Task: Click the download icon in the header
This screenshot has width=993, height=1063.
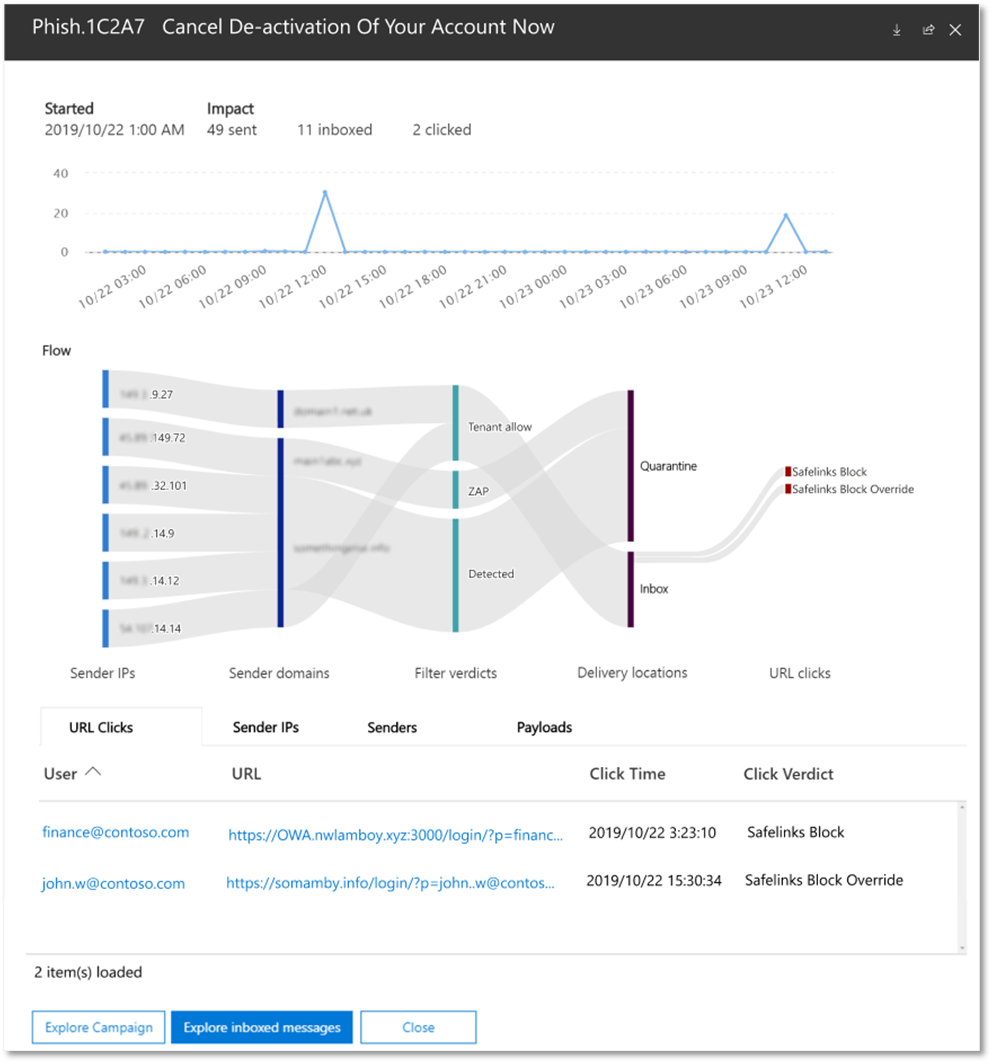Action: (896, 30)
